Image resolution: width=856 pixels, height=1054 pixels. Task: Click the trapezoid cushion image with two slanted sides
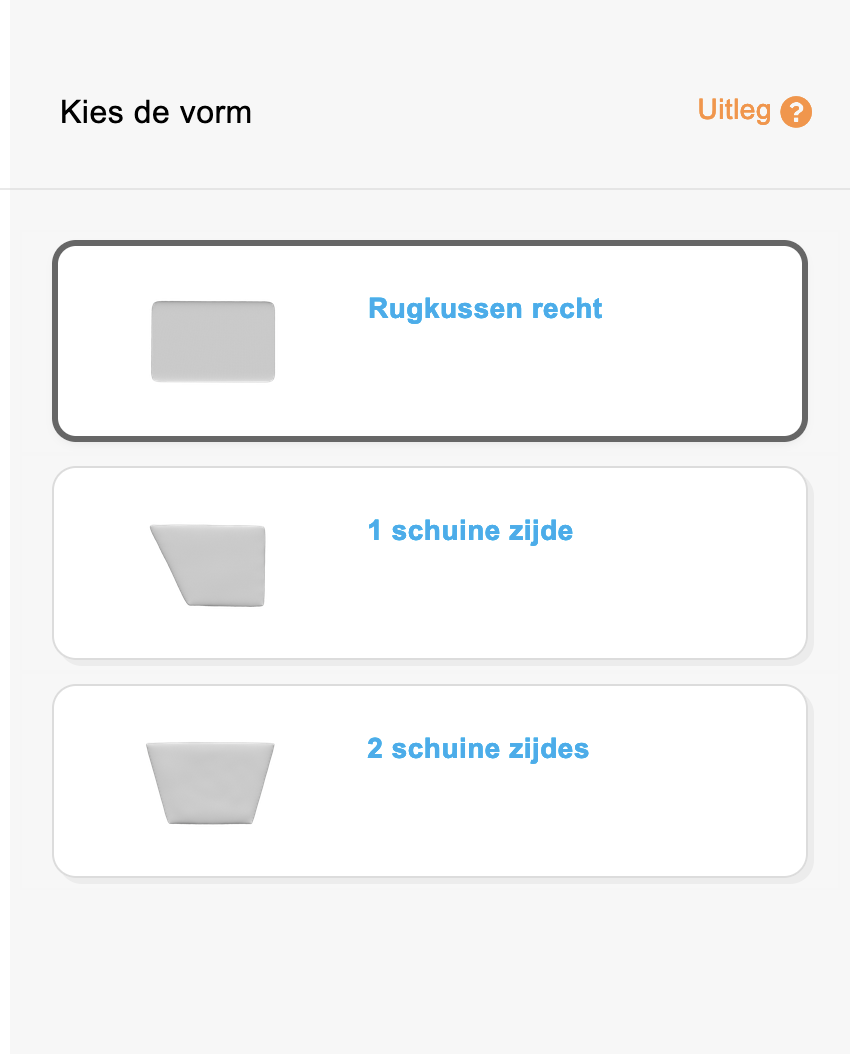pyautogui.click(x=210, y=783)
